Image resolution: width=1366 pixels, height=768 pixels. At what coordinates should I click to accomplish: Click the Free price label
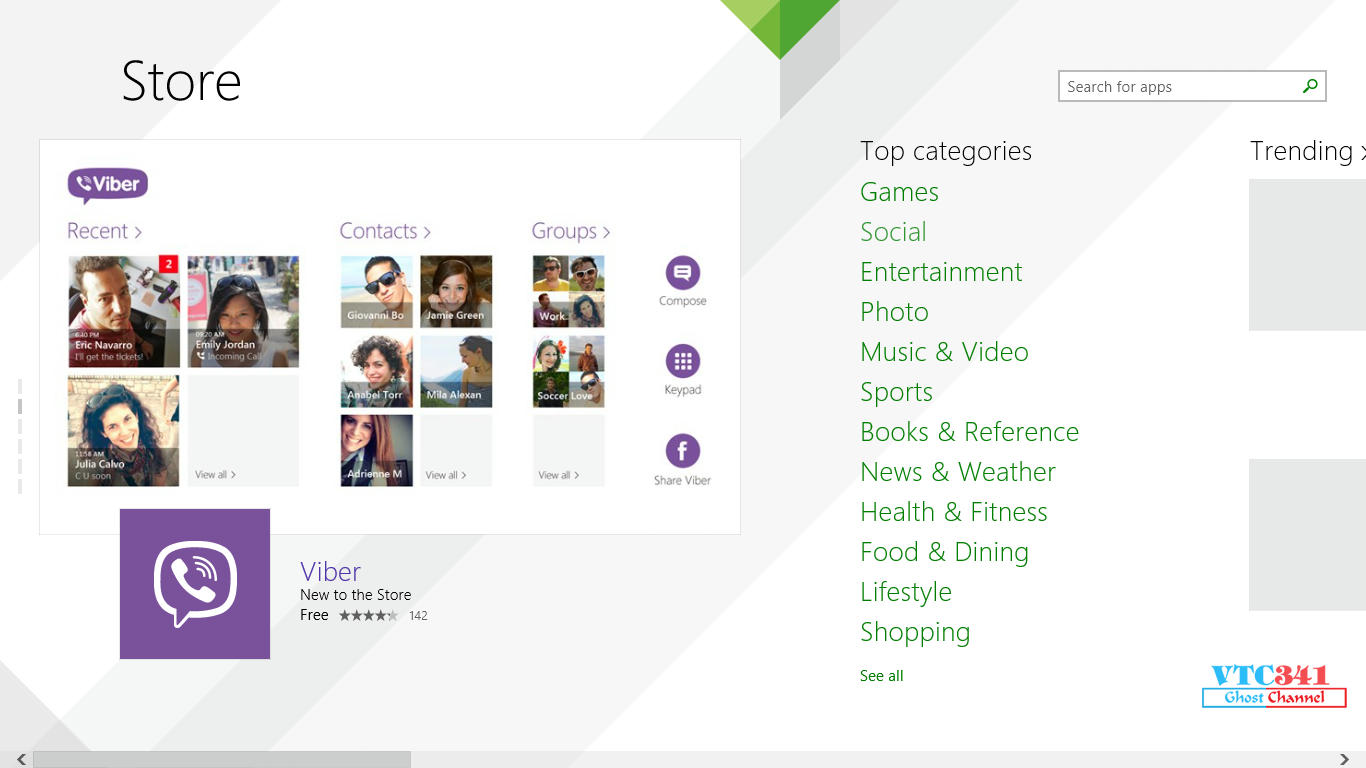coord(314,615)
